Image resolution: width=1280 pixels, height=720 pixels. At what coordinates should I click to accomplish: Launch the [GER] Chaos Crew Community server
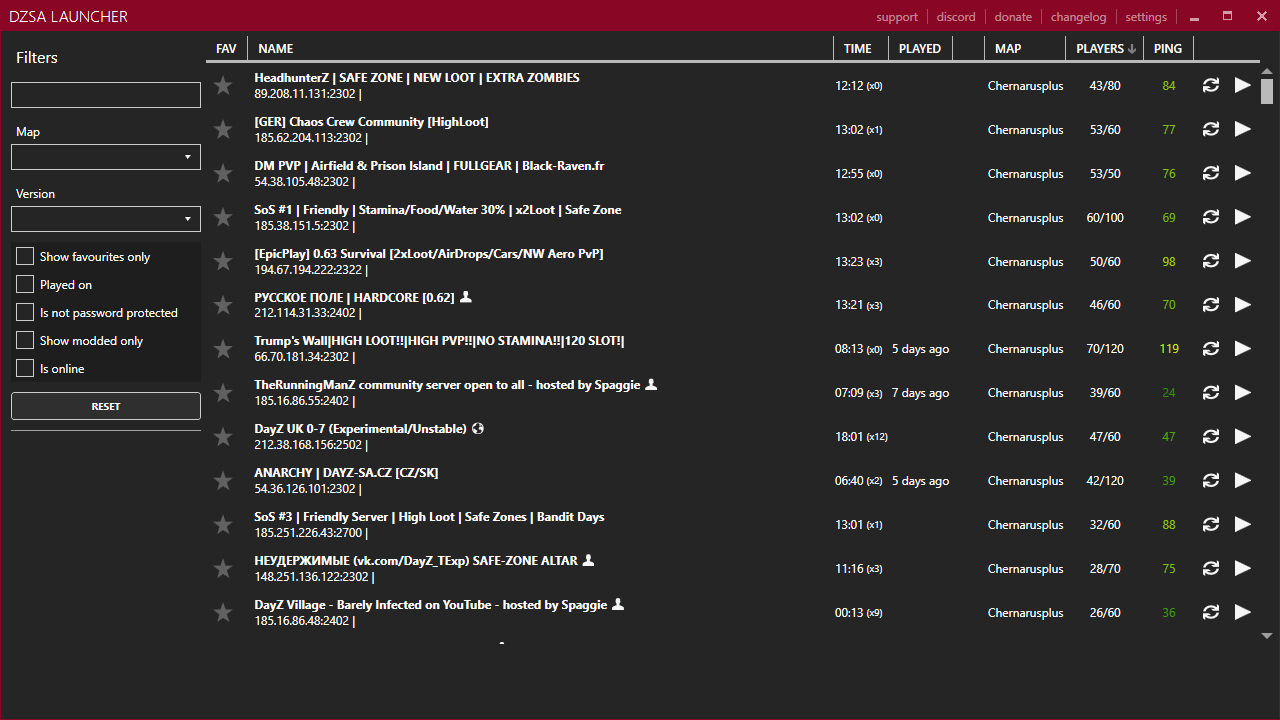[x=1242, y=129]
